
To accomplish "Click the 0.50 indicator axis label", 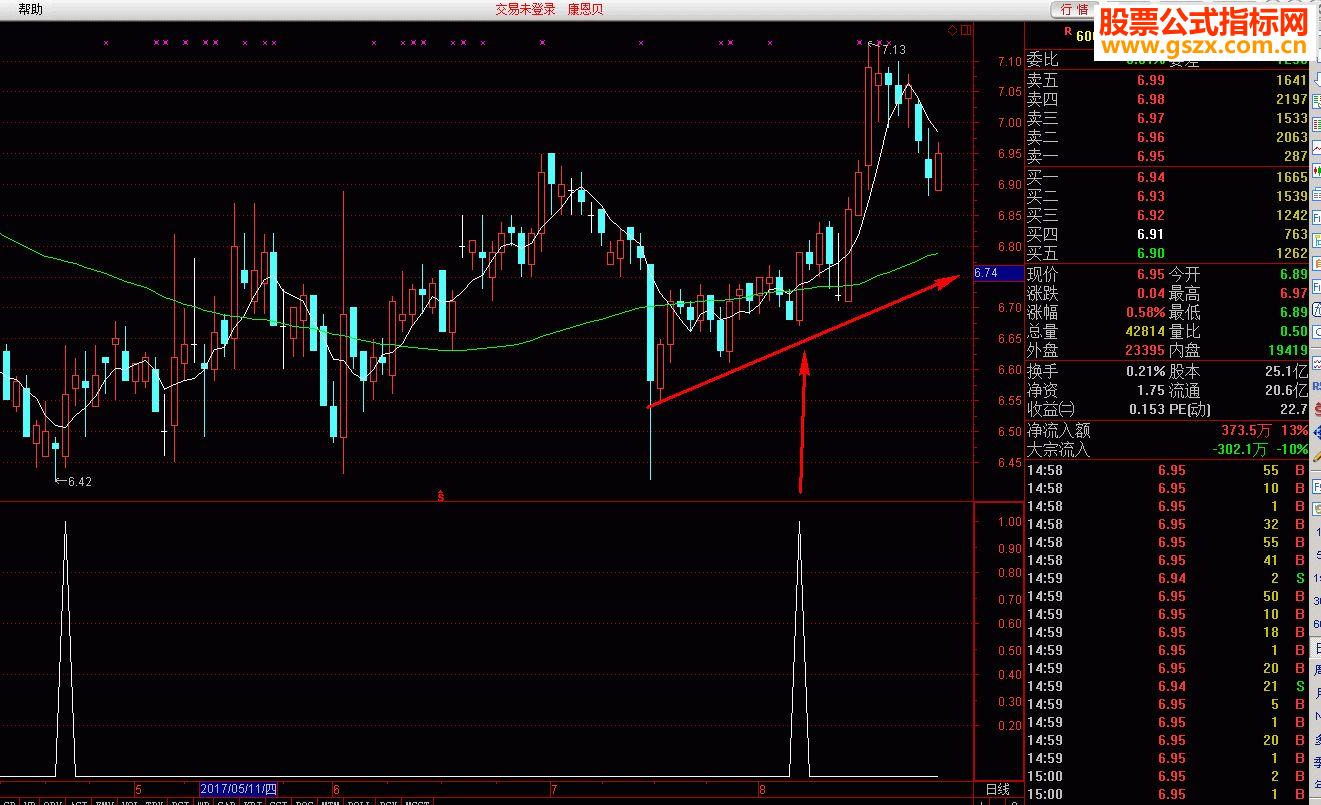I will coord(1010,649).
